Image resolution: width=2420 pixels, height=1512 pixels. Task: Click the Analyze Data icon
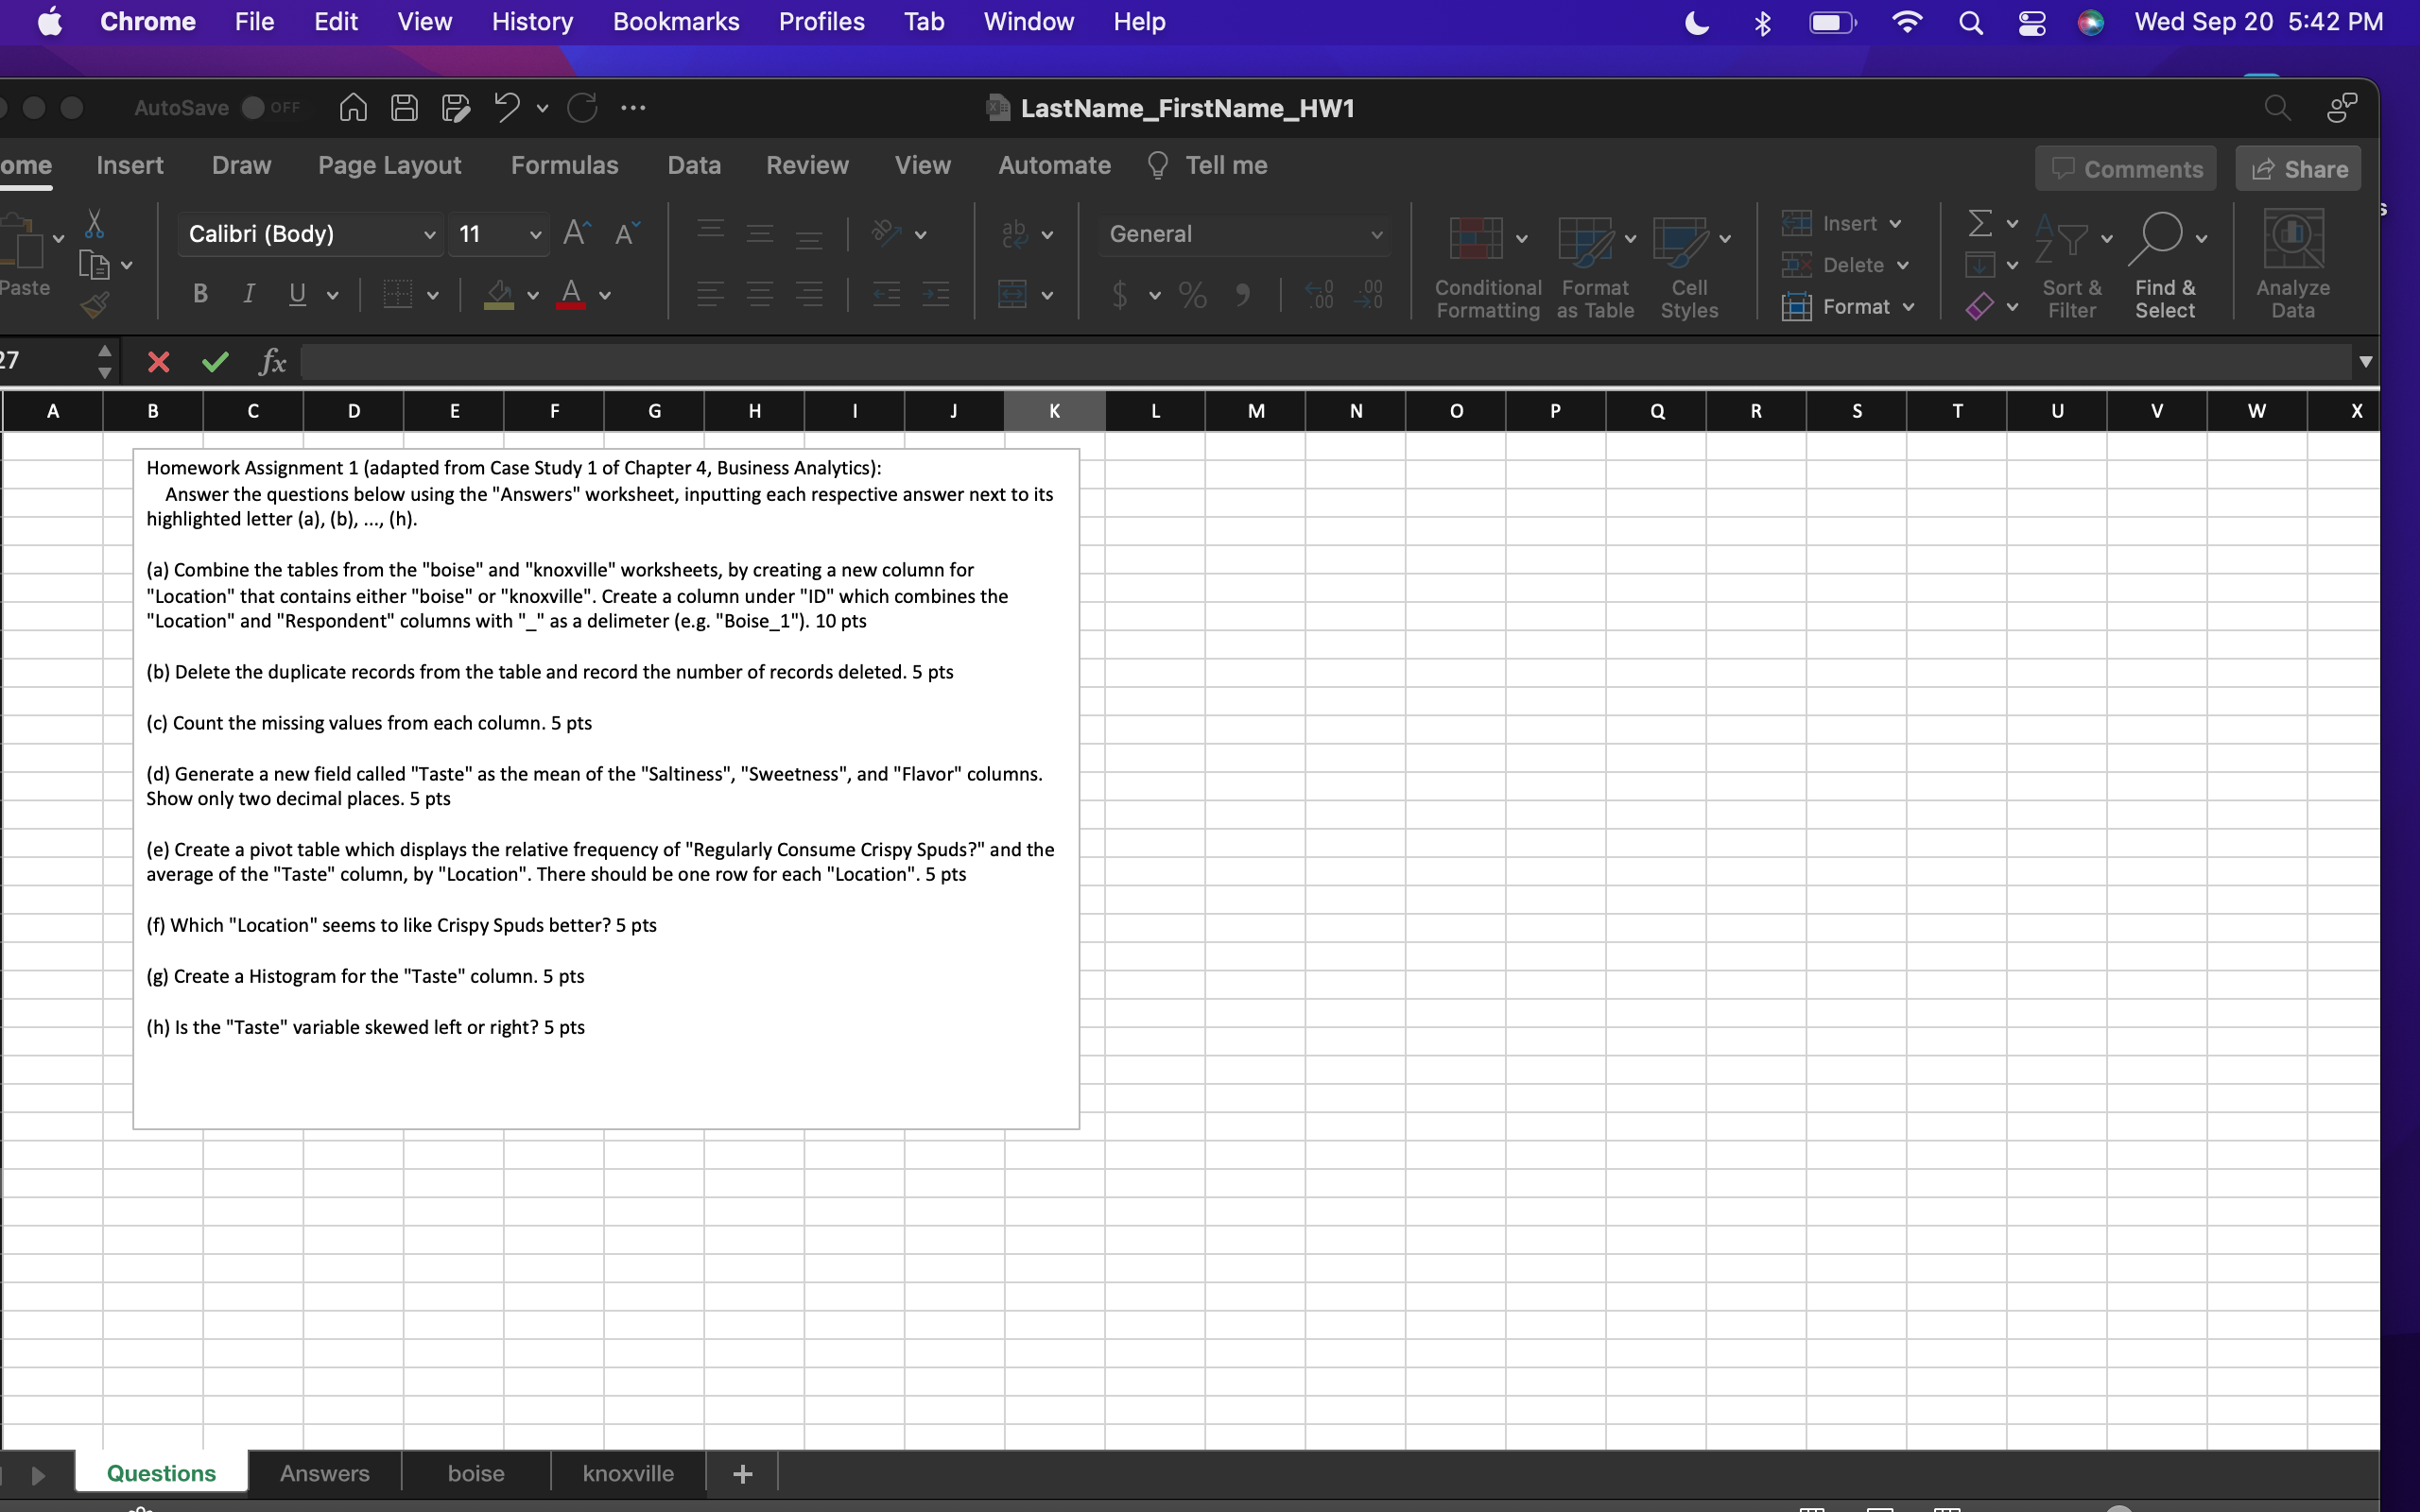(x=2293, y=238)
